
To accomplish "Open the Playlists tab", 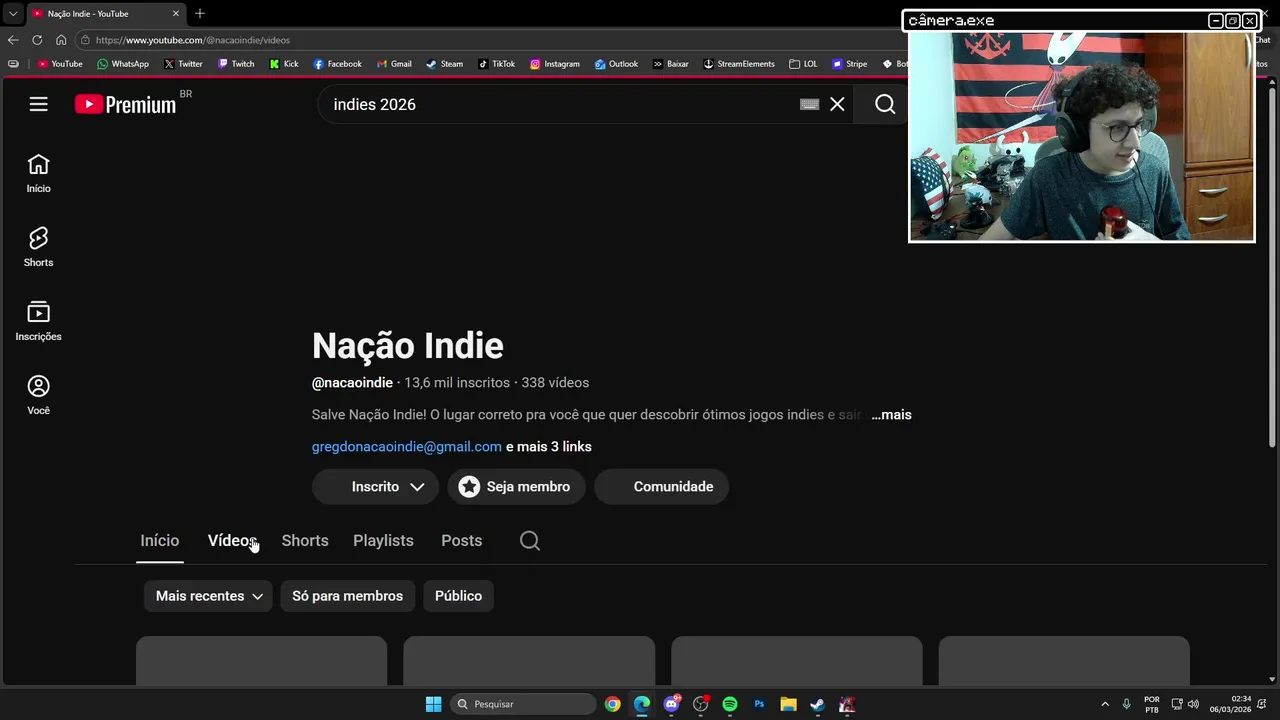I will click(x=383, y=541).
